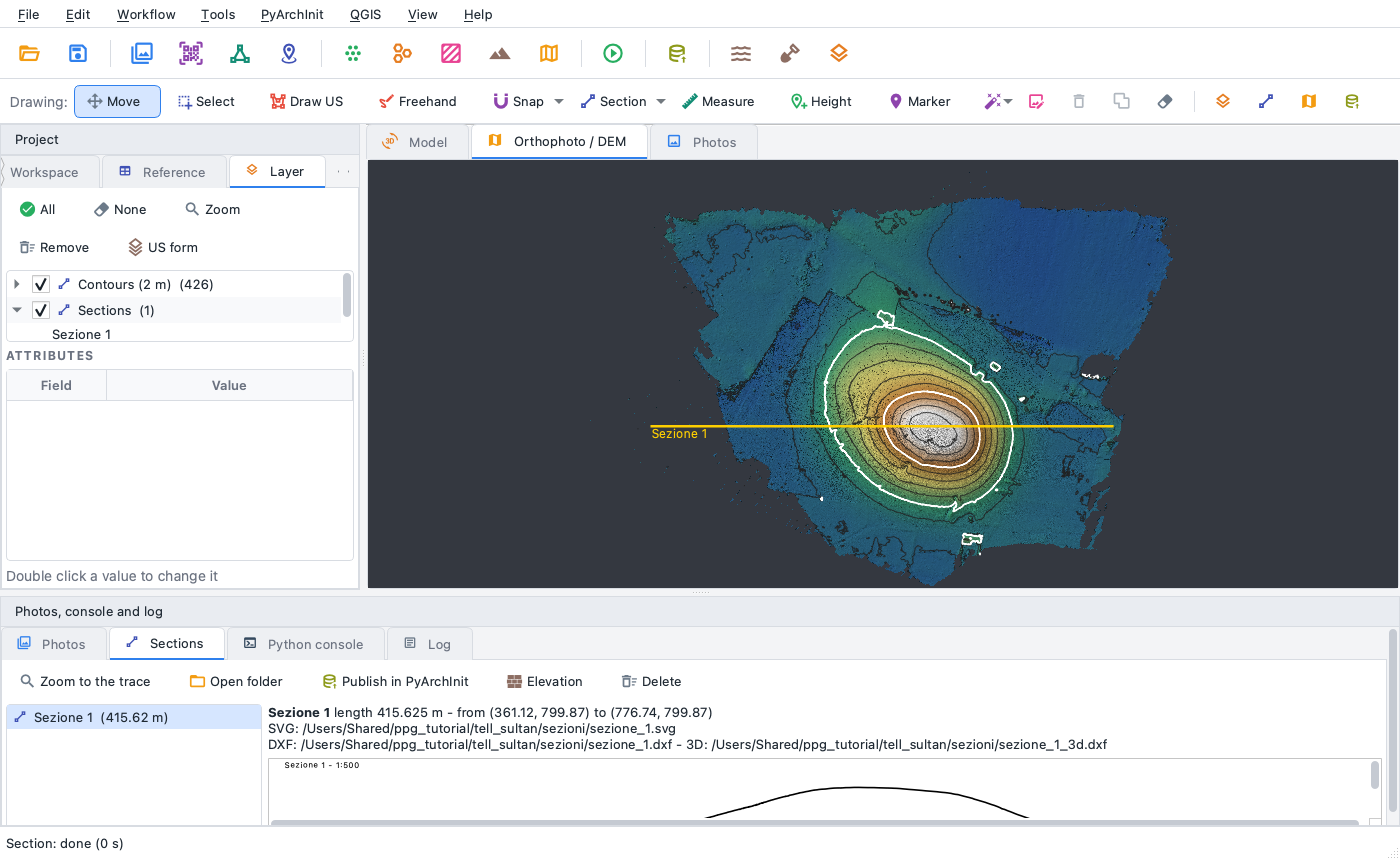Image resolution: width=1400 pixels, height=860 pixels.
Task: Click the green triangle network icon
Action: click(x=240, y=54)
